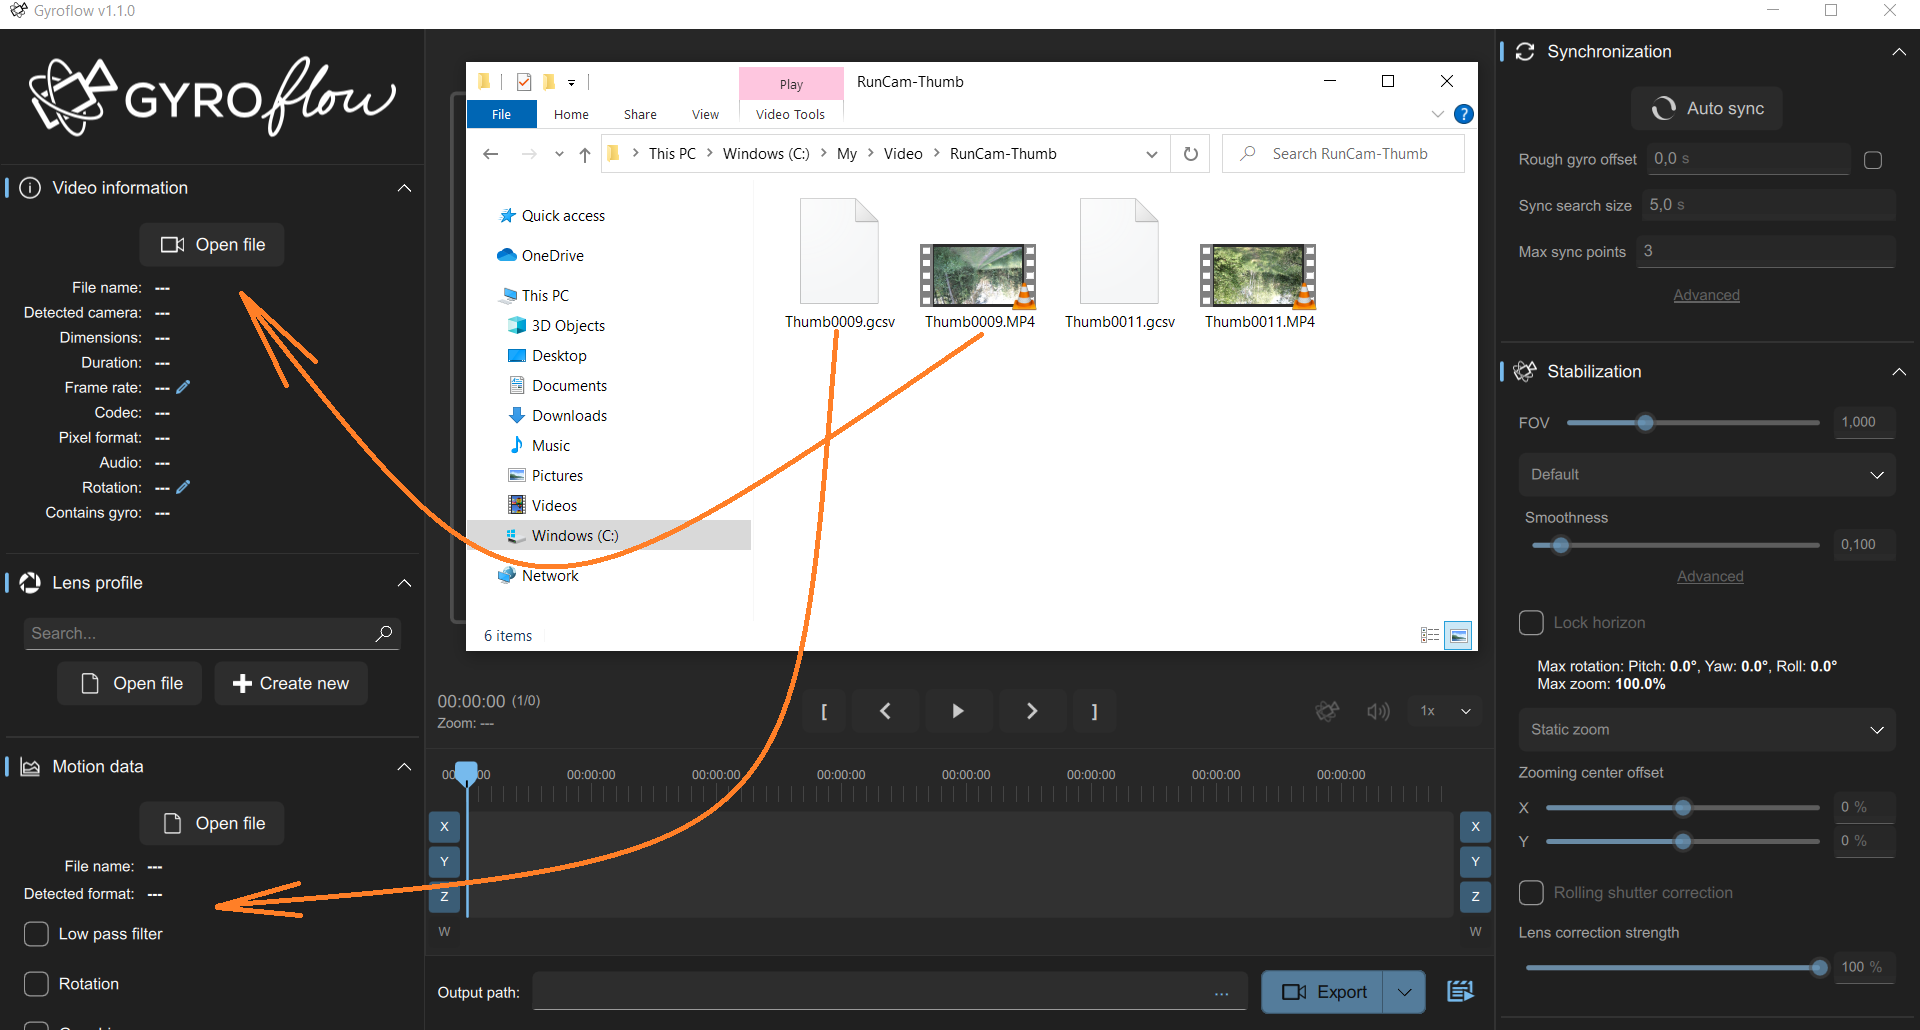Click Create new lens profile button
This screenshot has height=1030, width=1920.
click(x=291, y=684)
